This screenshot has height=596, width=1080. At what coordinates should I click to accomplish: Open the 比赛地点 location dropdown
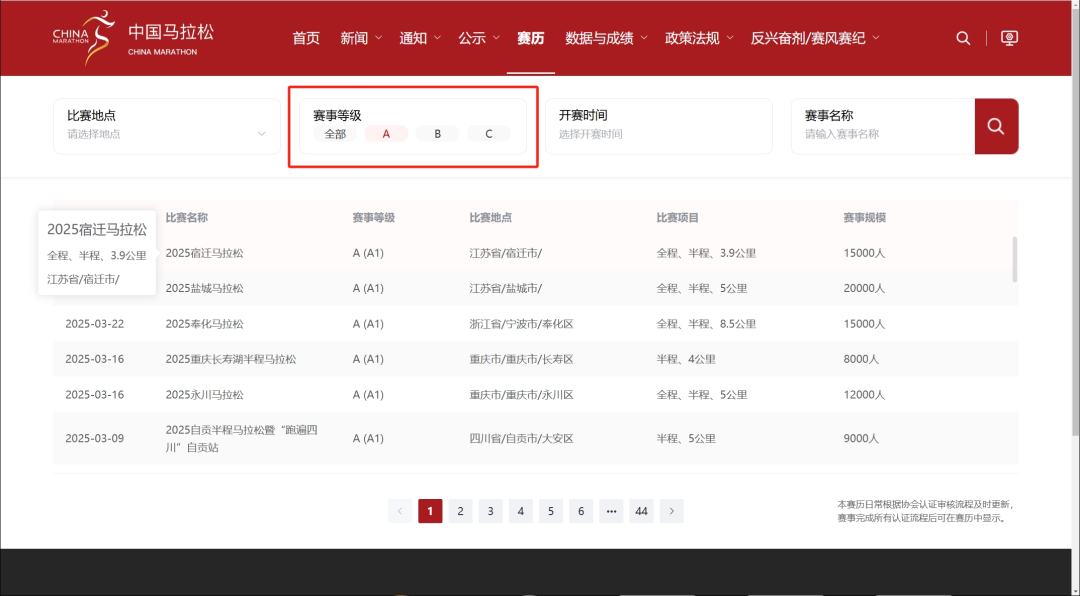[x=167, y=126]
